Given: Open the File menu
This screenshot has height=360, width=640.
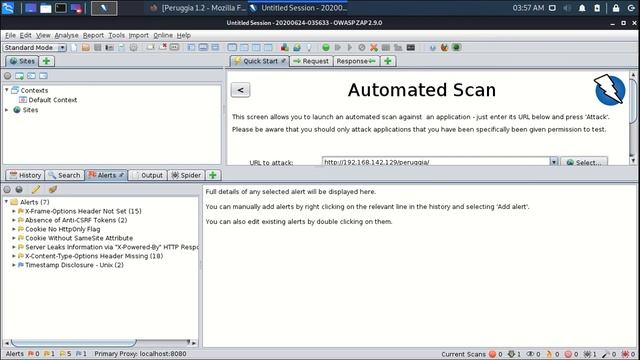Looking at the screenshot, I should click(10, 36).
